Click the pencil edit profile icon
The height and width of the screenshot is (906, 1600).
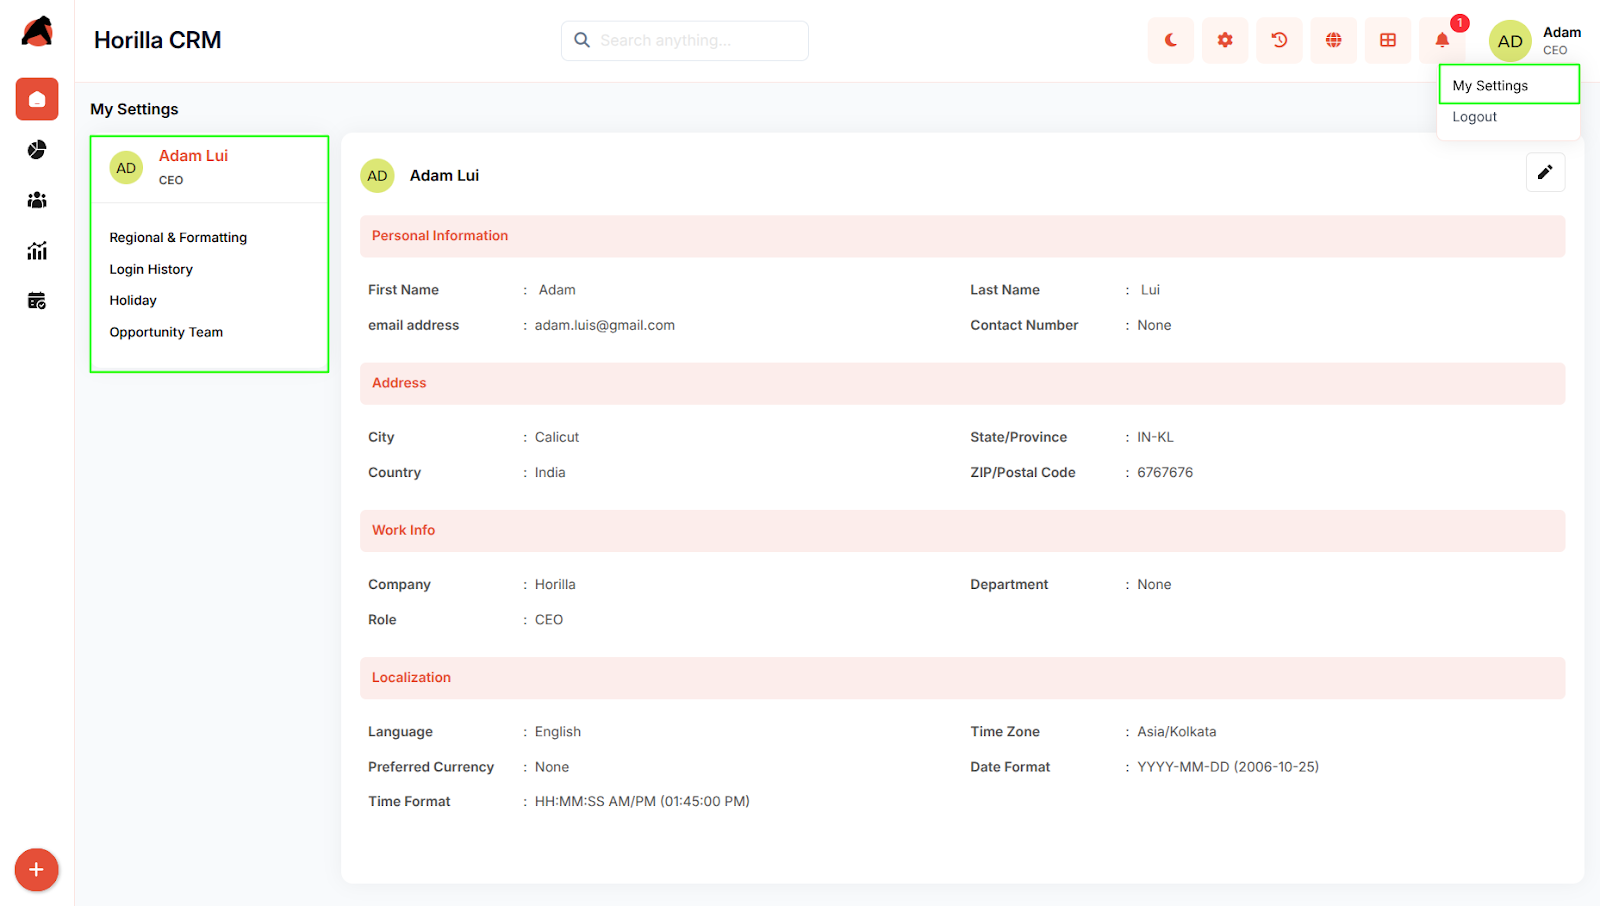(x=1545, y=172)
